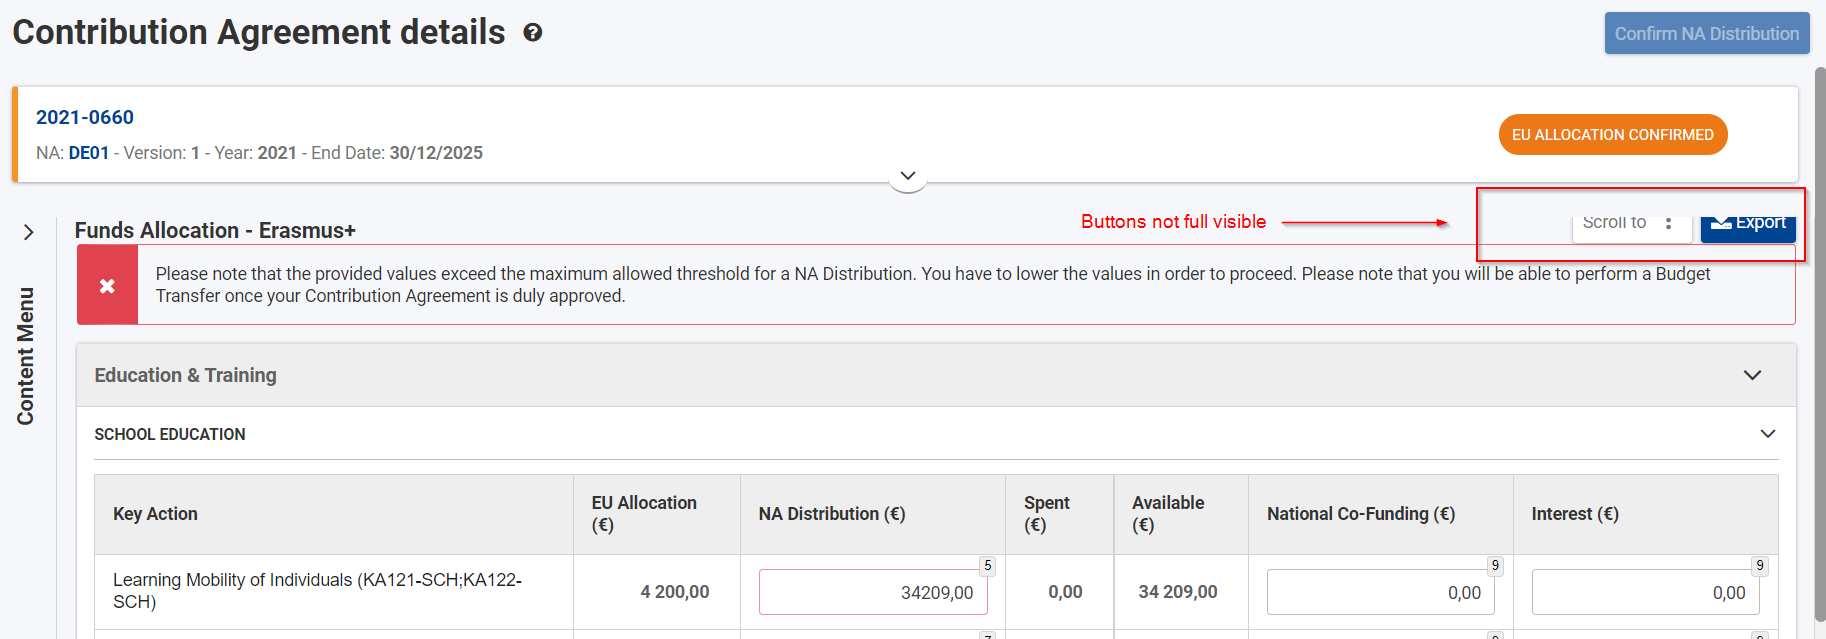Click the Content Menu vertical label
Screen dimensions: 1826x639
tap(26, 356)
